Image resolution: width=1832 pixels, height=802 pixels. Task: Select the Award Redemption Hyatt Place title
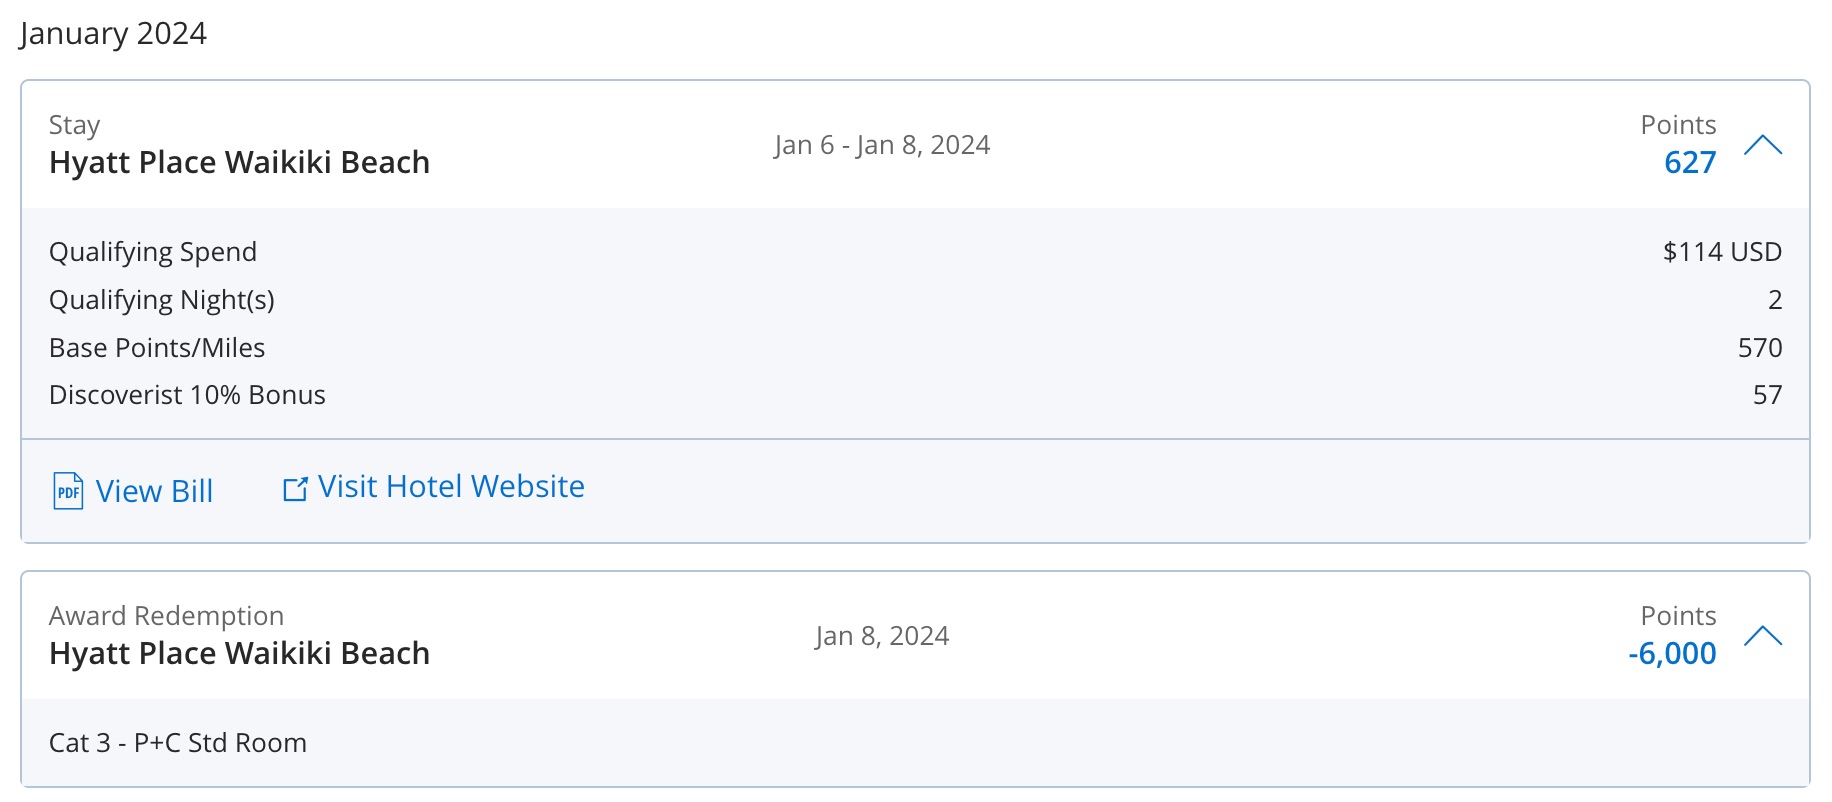point(239,653)
